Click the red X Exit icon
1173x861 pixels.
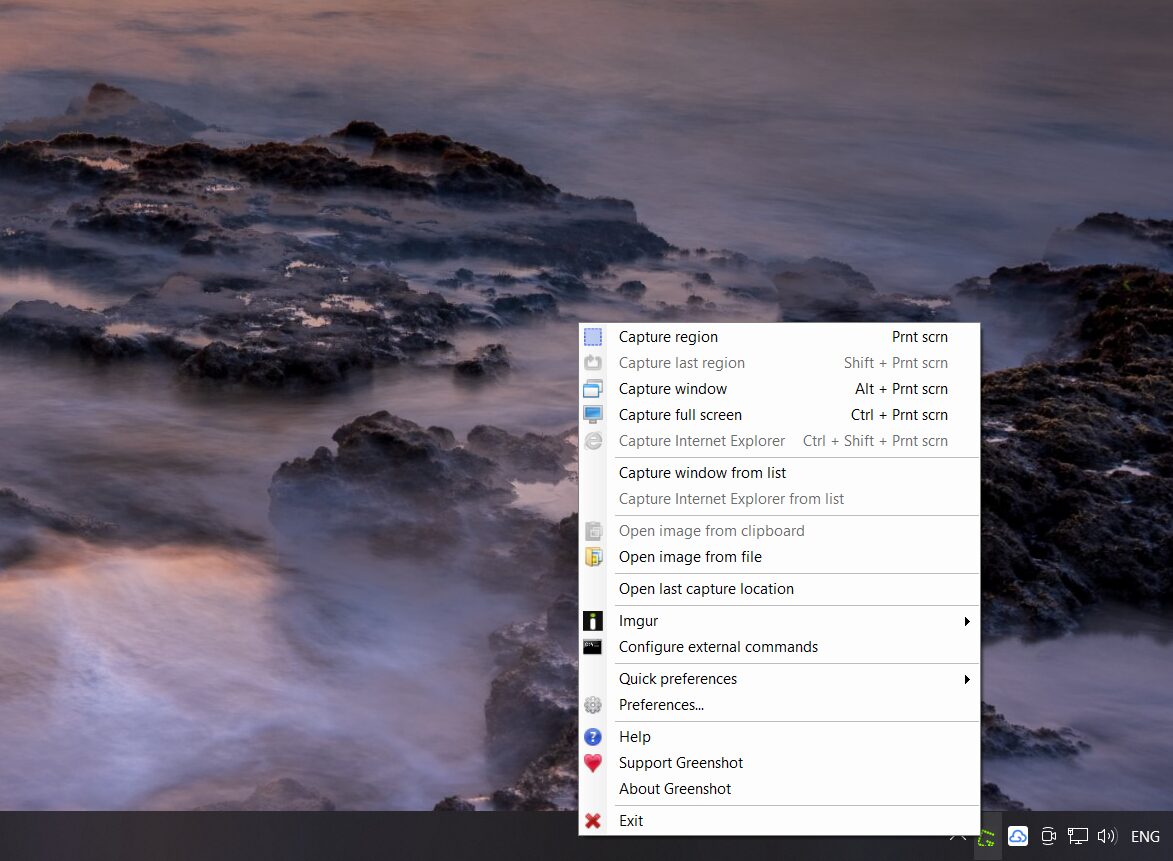593,821
